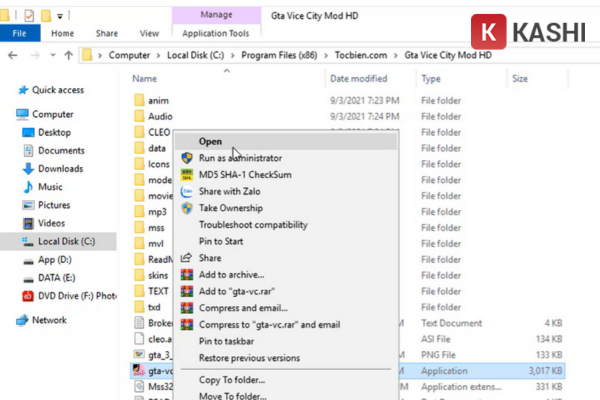Select Troubleshoot compatibility menu entry
This screenshot has width=600, height=400.
(x=252, y=225)
